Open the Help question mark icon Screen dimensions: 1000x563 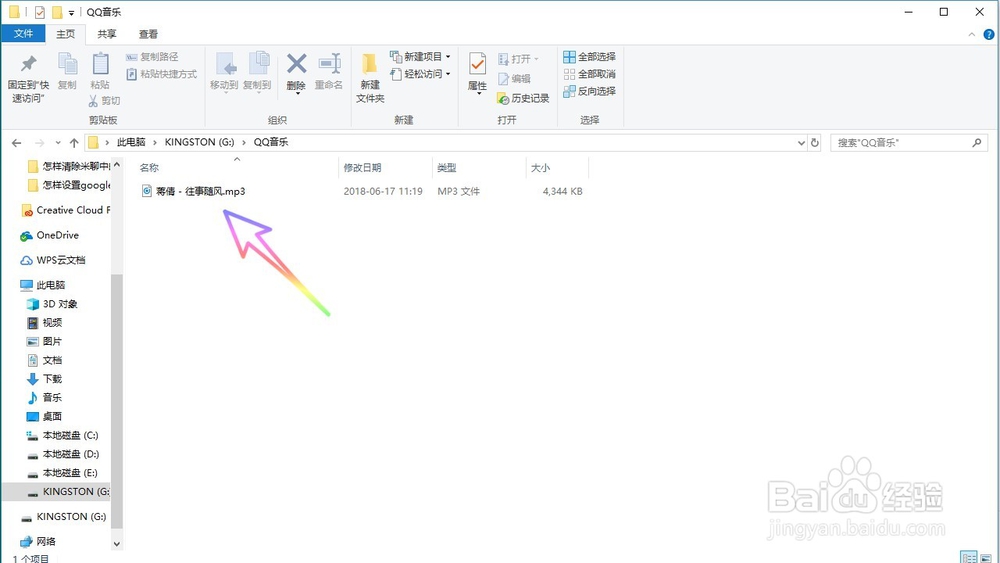tap(989, 34)
